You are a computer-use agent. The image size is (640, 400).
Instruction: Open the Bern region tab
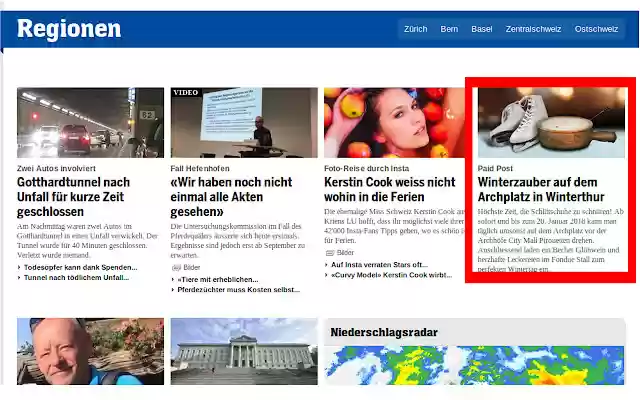tap(449, 29)
